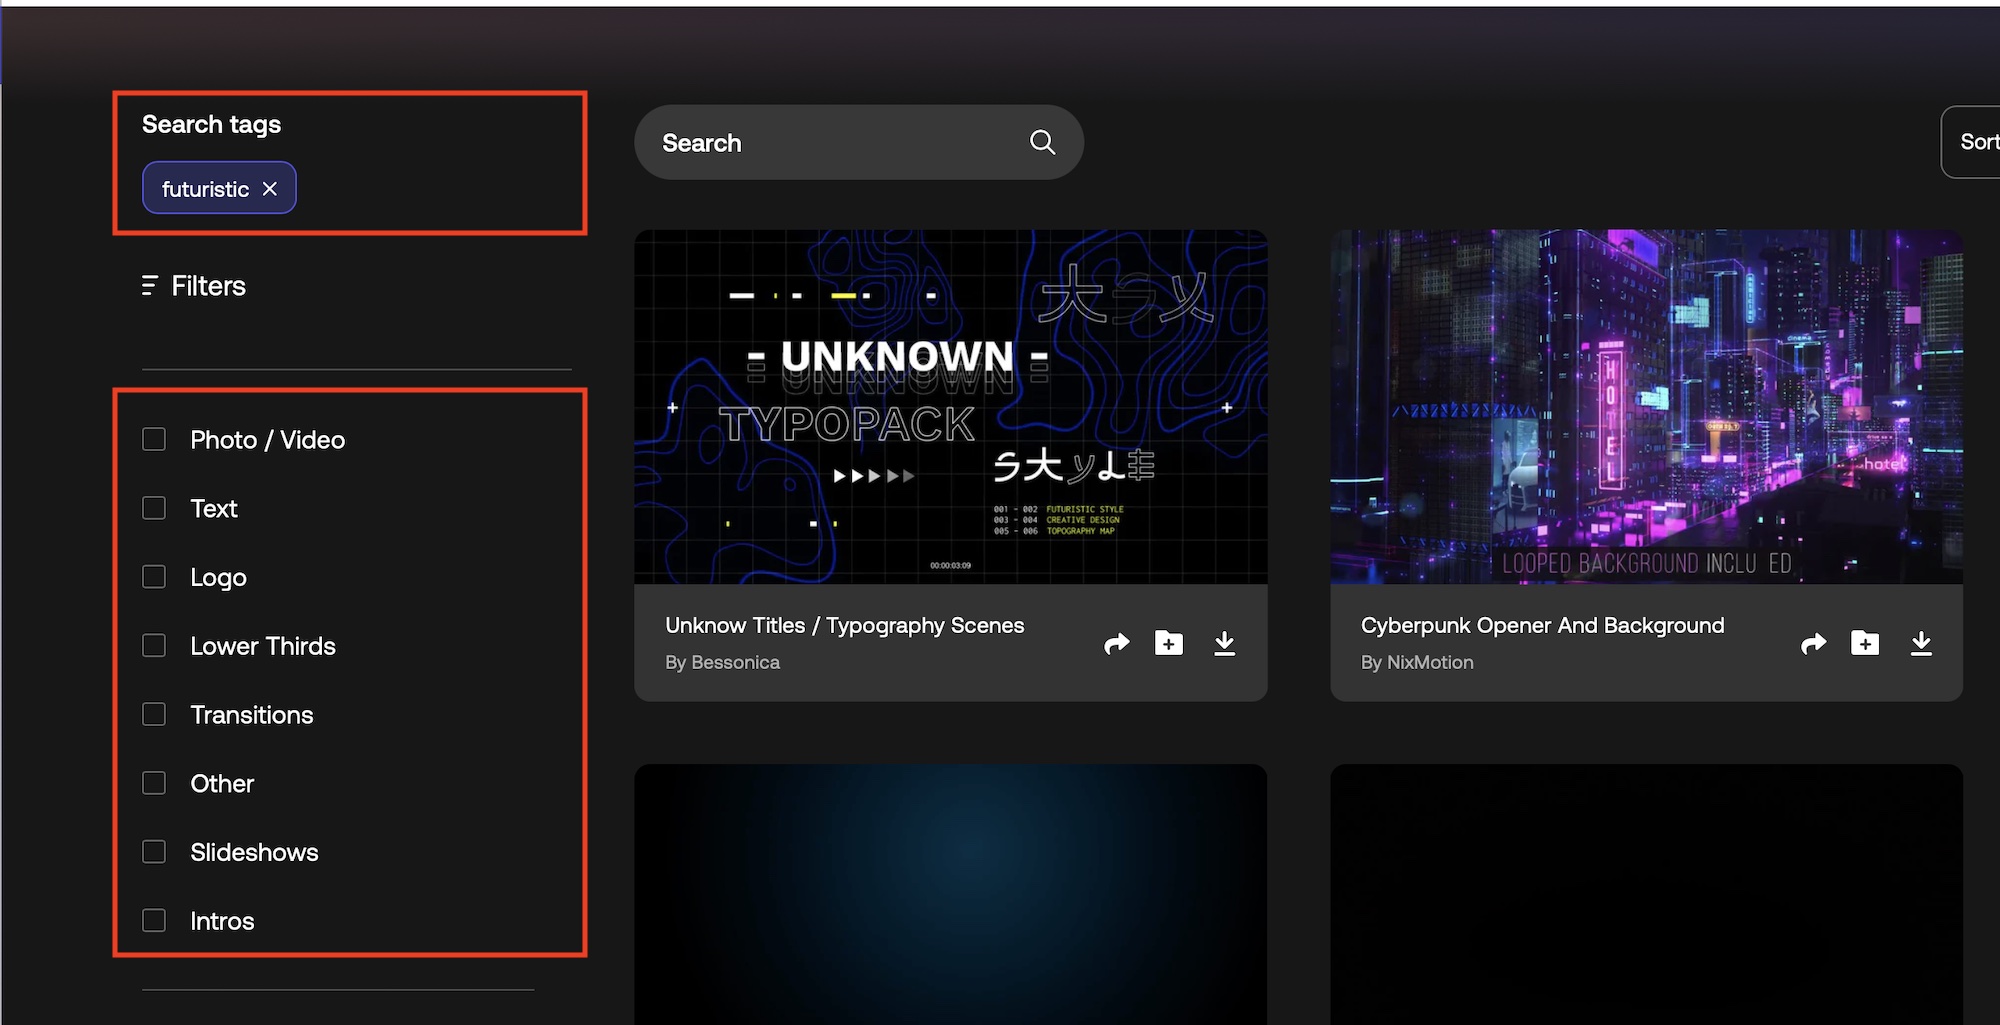Click the Search tags heading
2000x1025 pixels.
pos(211,125)
